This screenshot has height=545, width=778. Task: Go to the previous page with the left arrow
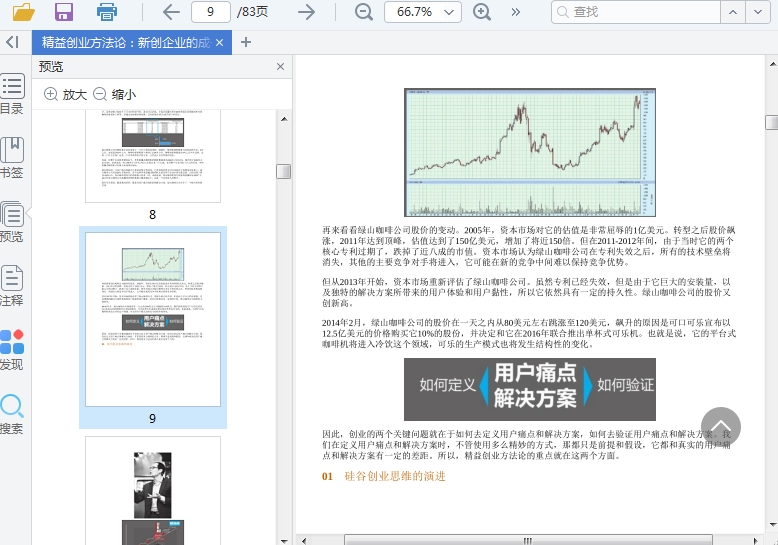click(171, 11)
